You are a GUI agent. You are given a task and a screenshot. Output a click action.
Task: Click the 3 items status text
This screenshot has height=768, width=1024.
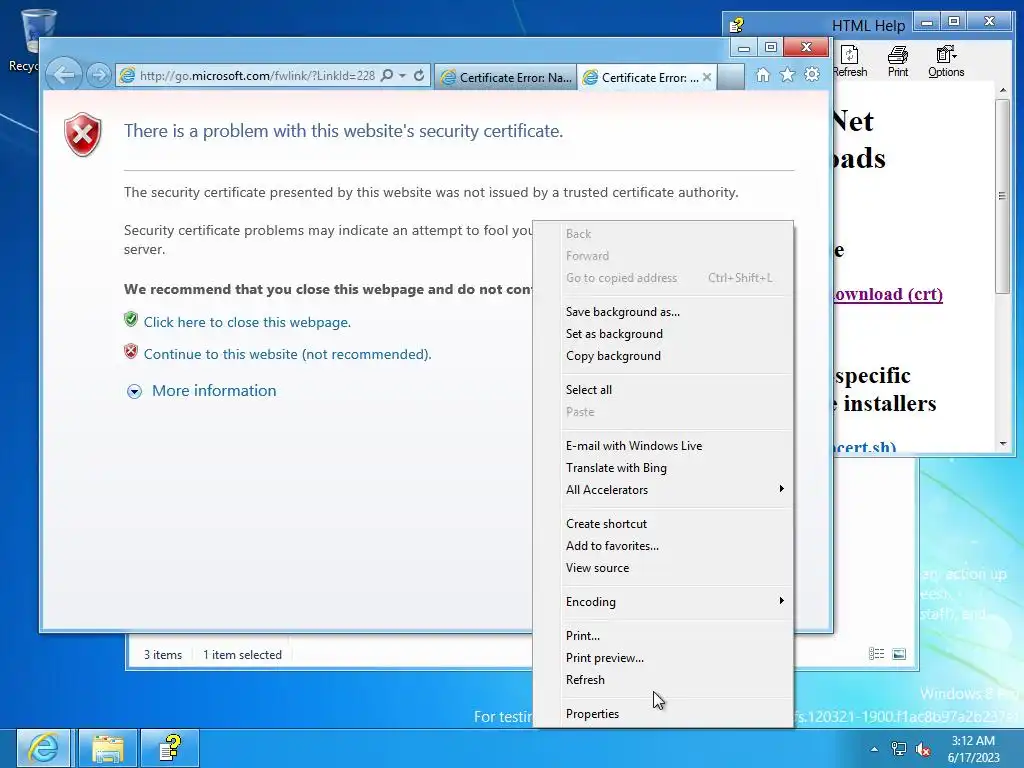pos(163,655)
